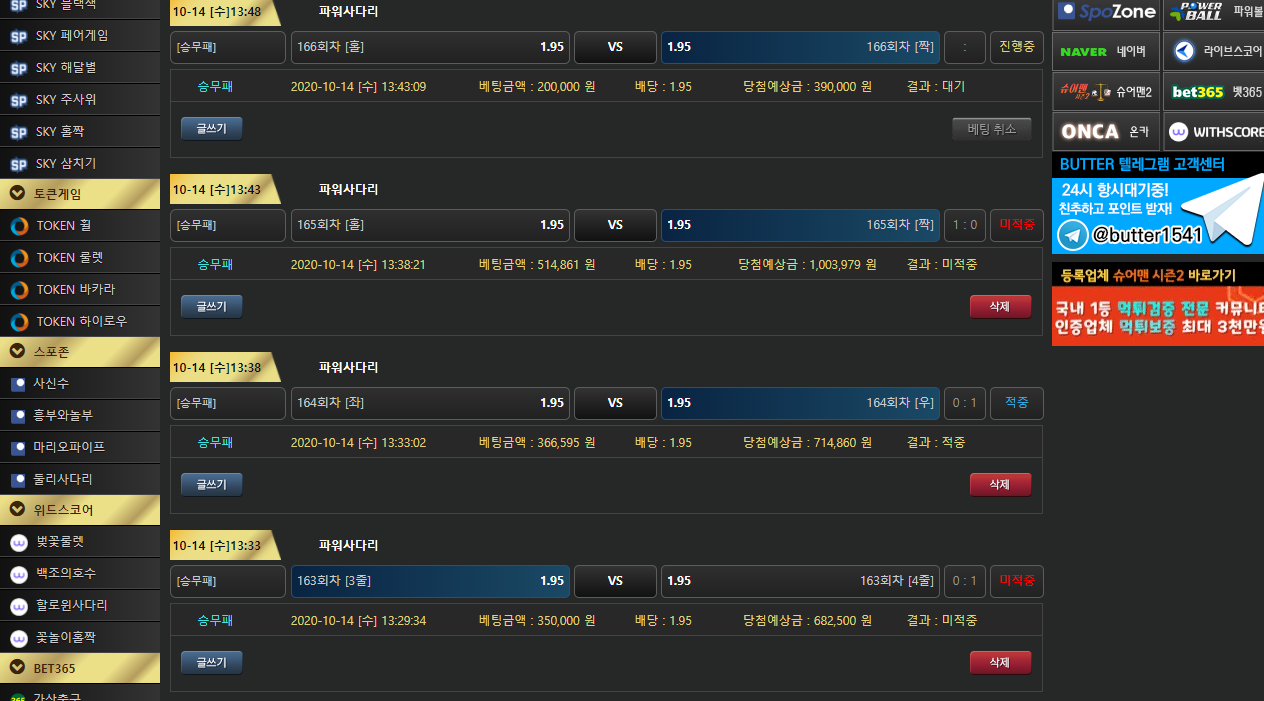The width and height of the screenshot is (1264, 701).
Task: Open SKY 페어게임 in the sidebar
Action: 70,36
